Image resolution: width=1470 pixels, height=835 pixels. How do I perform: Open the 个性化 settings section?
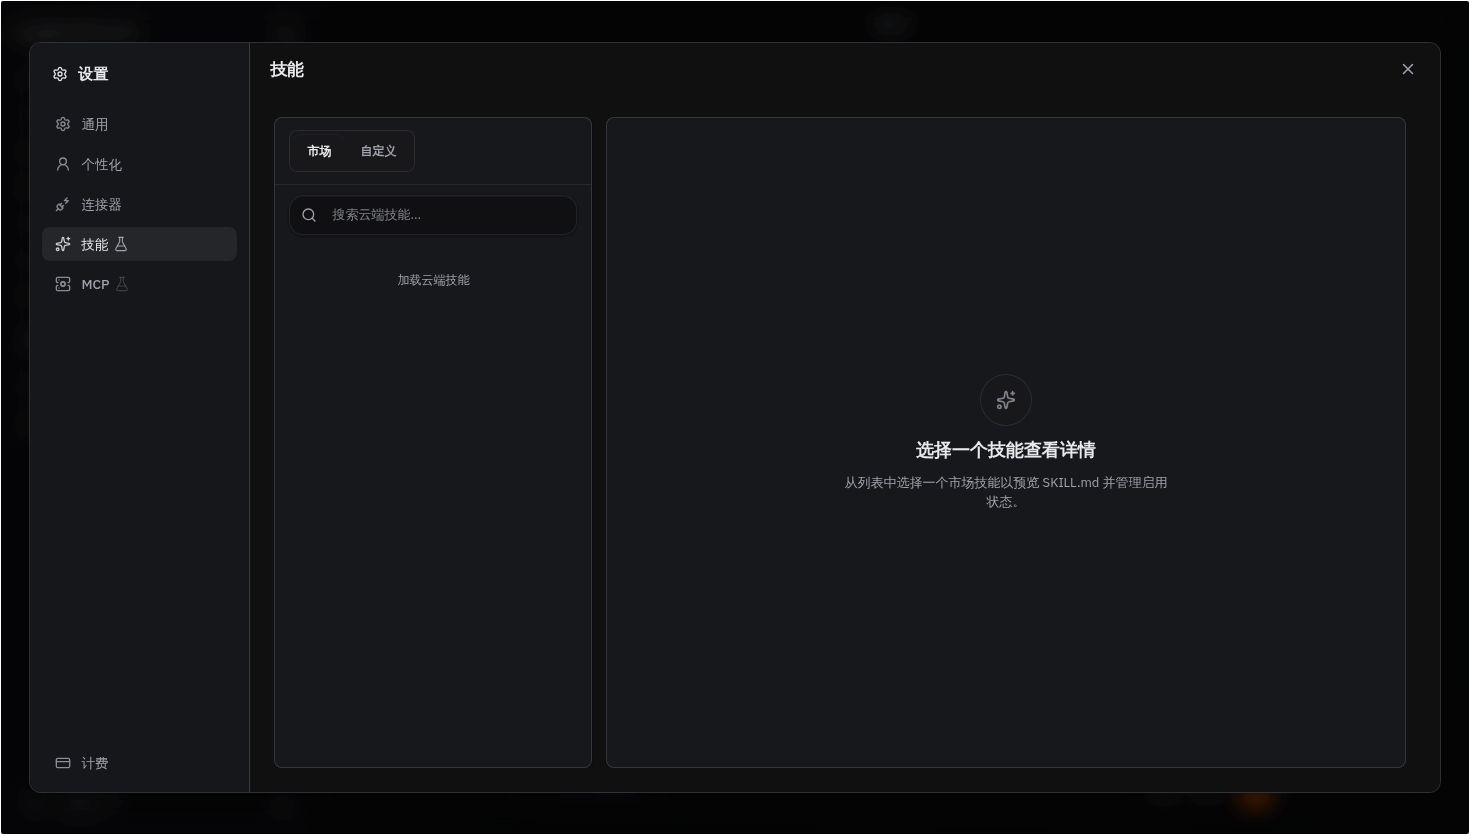(139, 164)
